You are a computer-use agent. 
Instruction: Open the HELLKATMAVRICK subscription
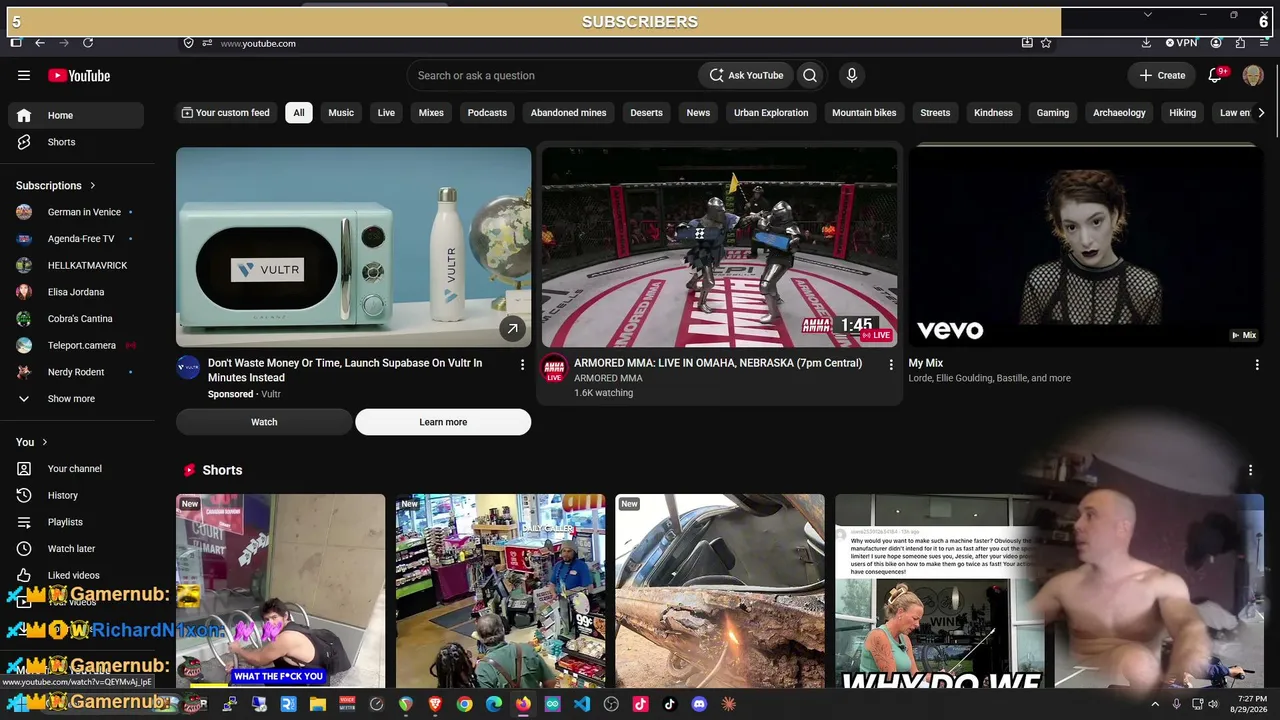pyautogui.click(x=76, y=265)
